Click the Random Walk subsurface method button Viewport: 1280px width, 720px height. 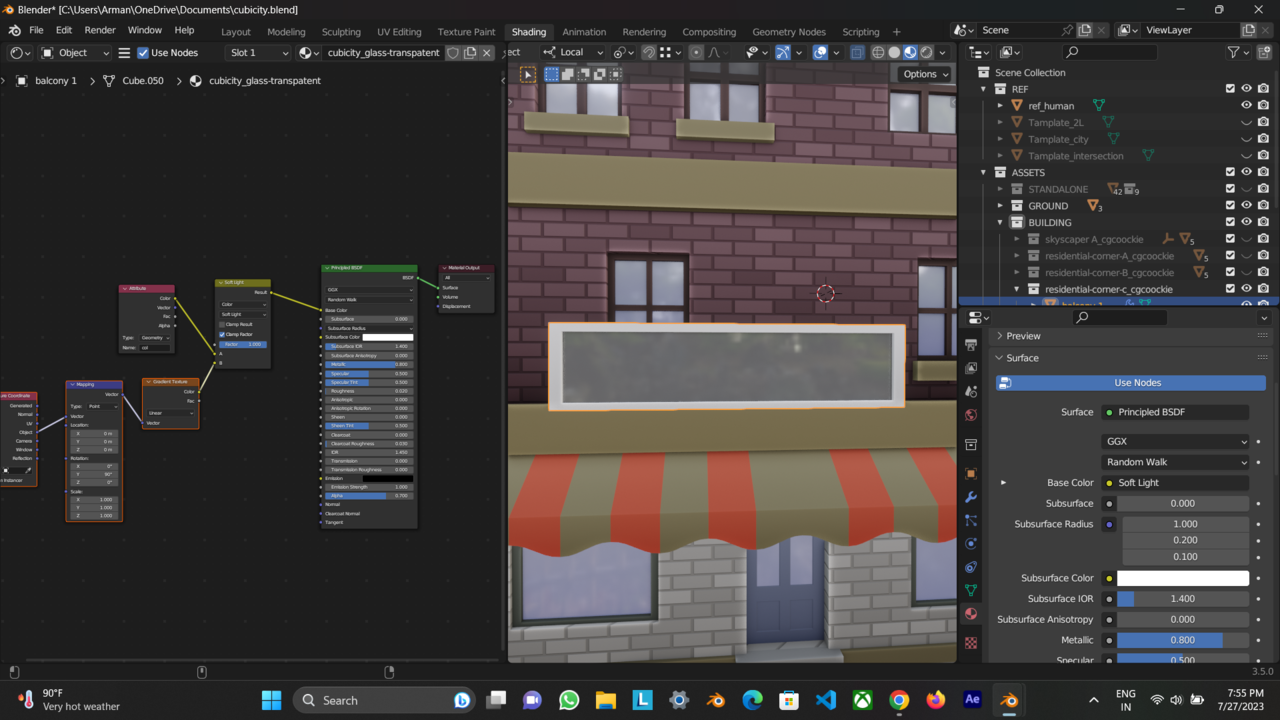pos(1175,462)
